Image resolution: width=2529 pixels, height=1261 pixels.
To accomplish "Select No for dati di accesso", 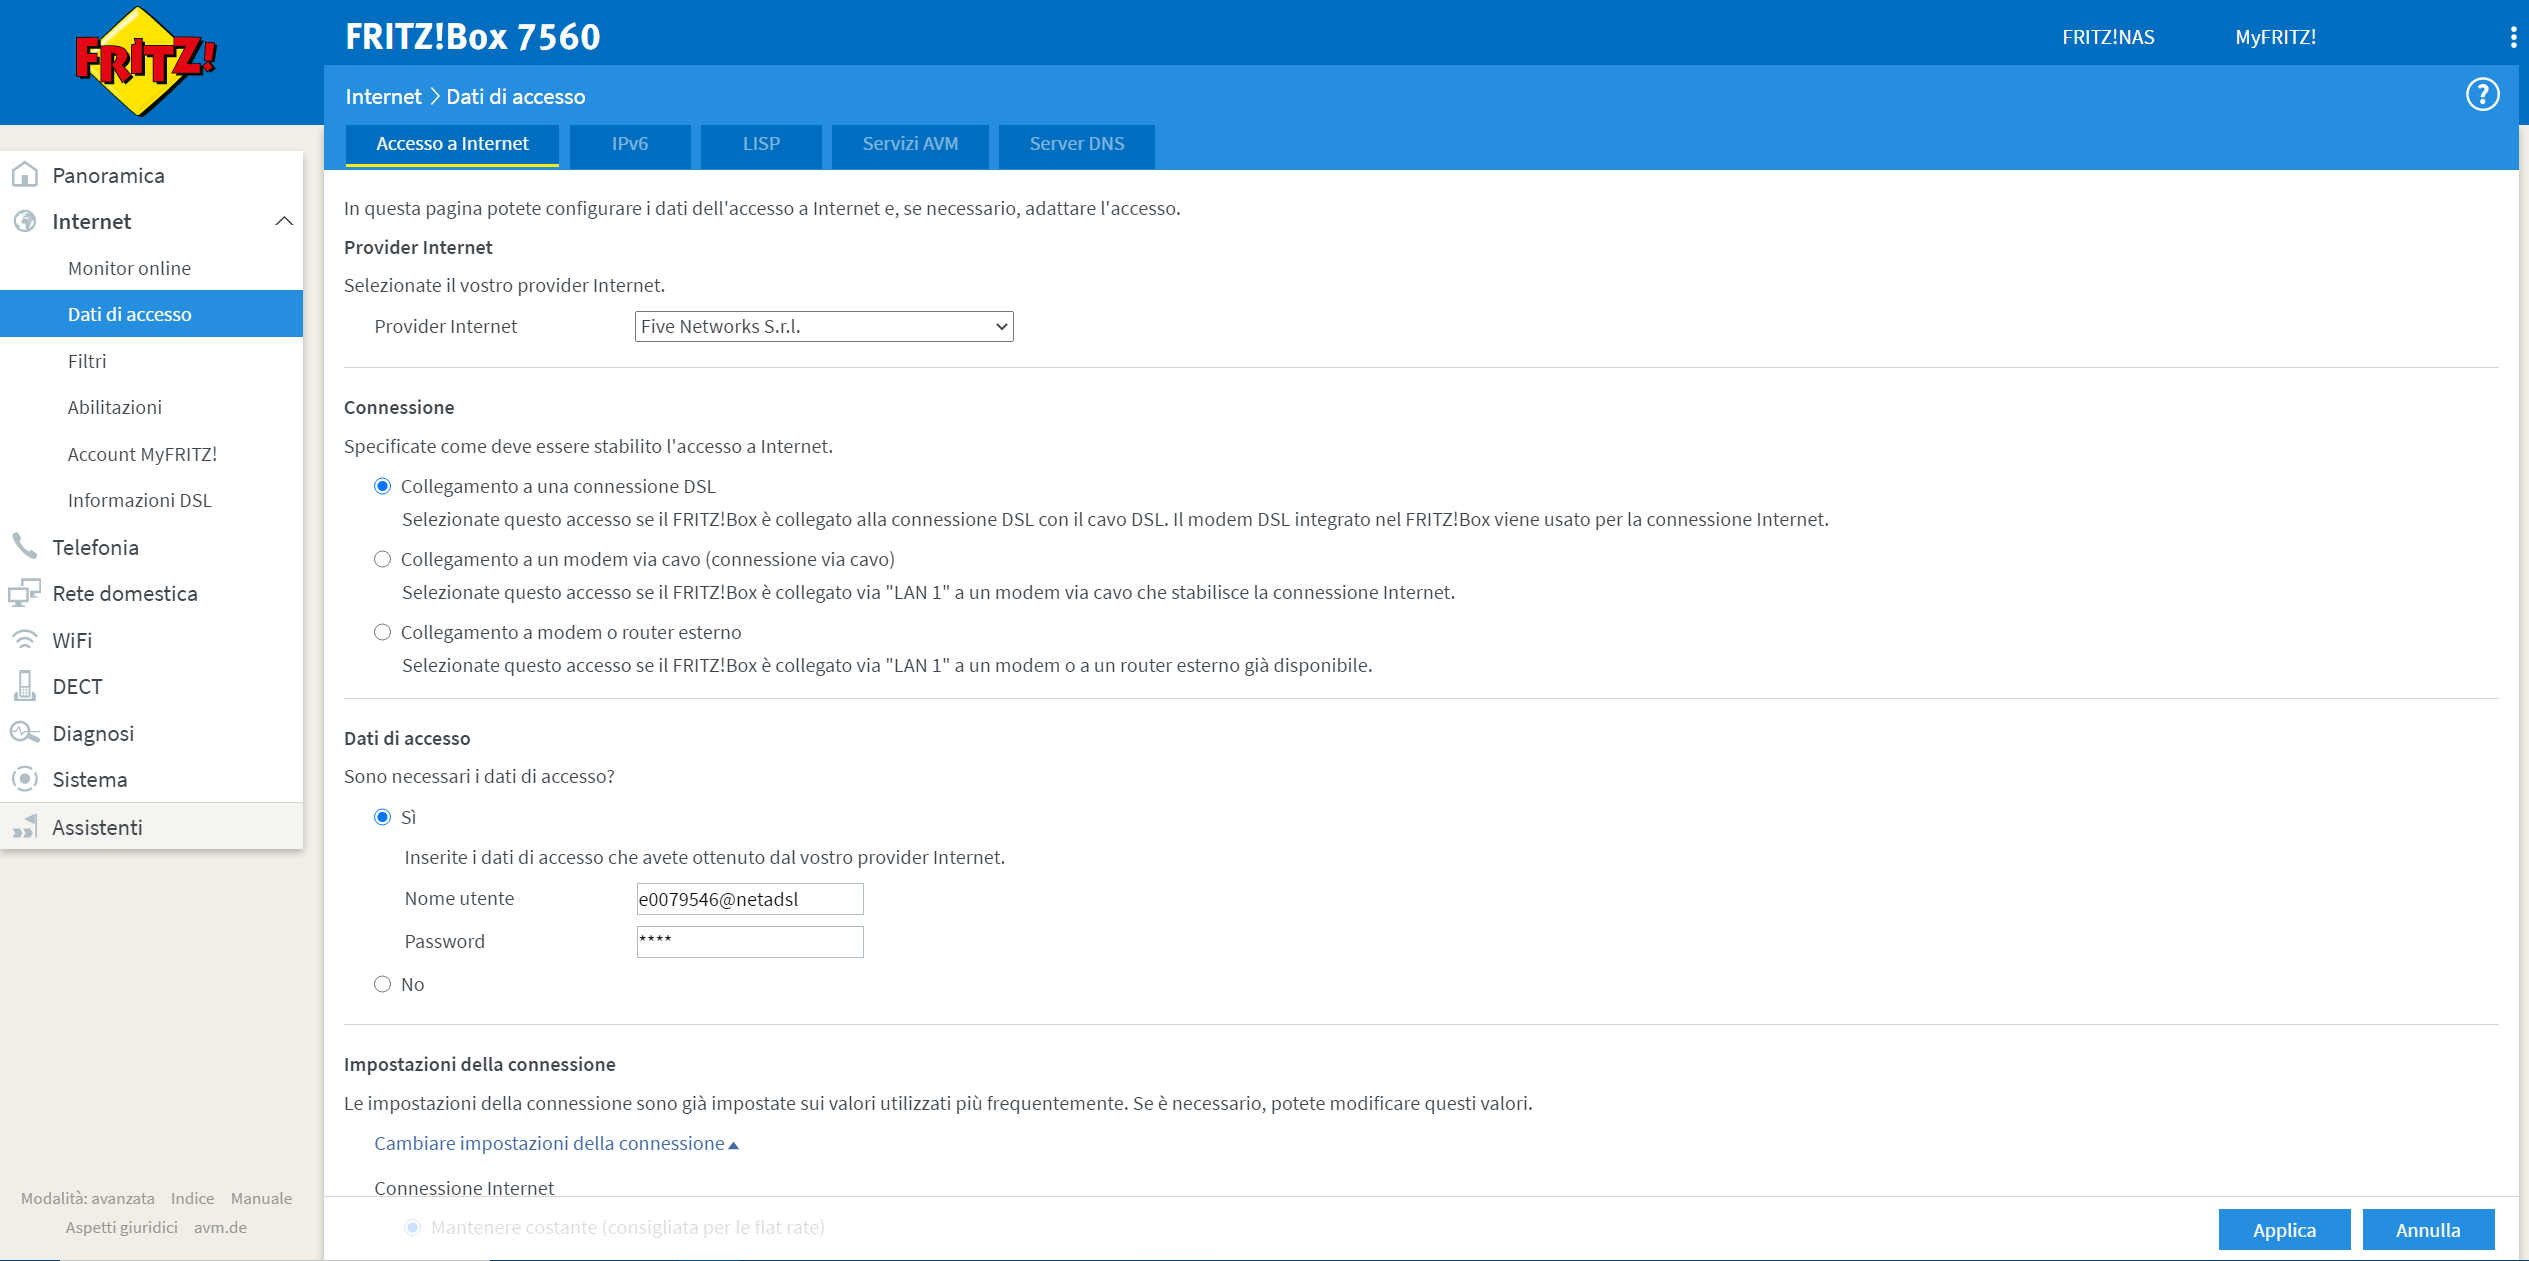I will [382, 984].
